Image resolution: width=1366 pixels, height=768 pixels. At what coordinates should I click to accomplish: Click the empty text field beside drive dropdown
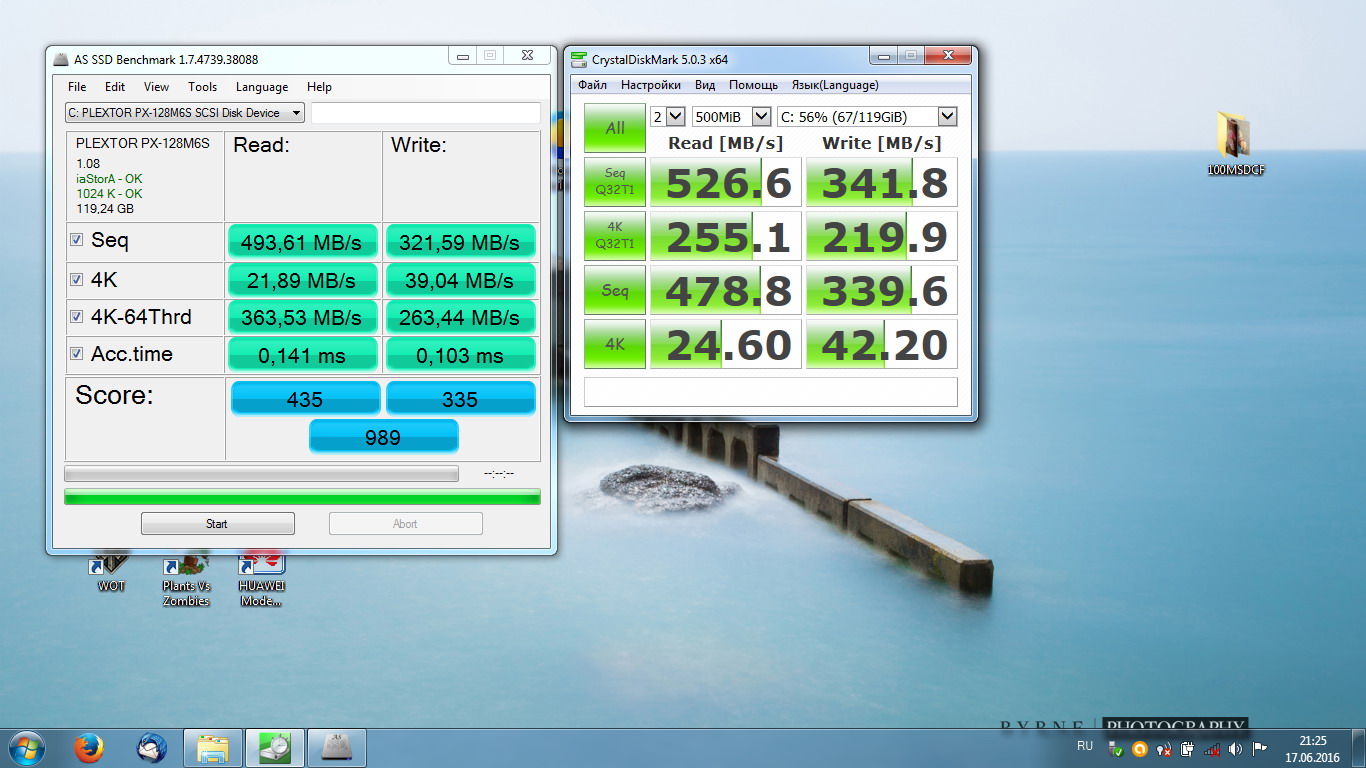[x=426, y=113]
